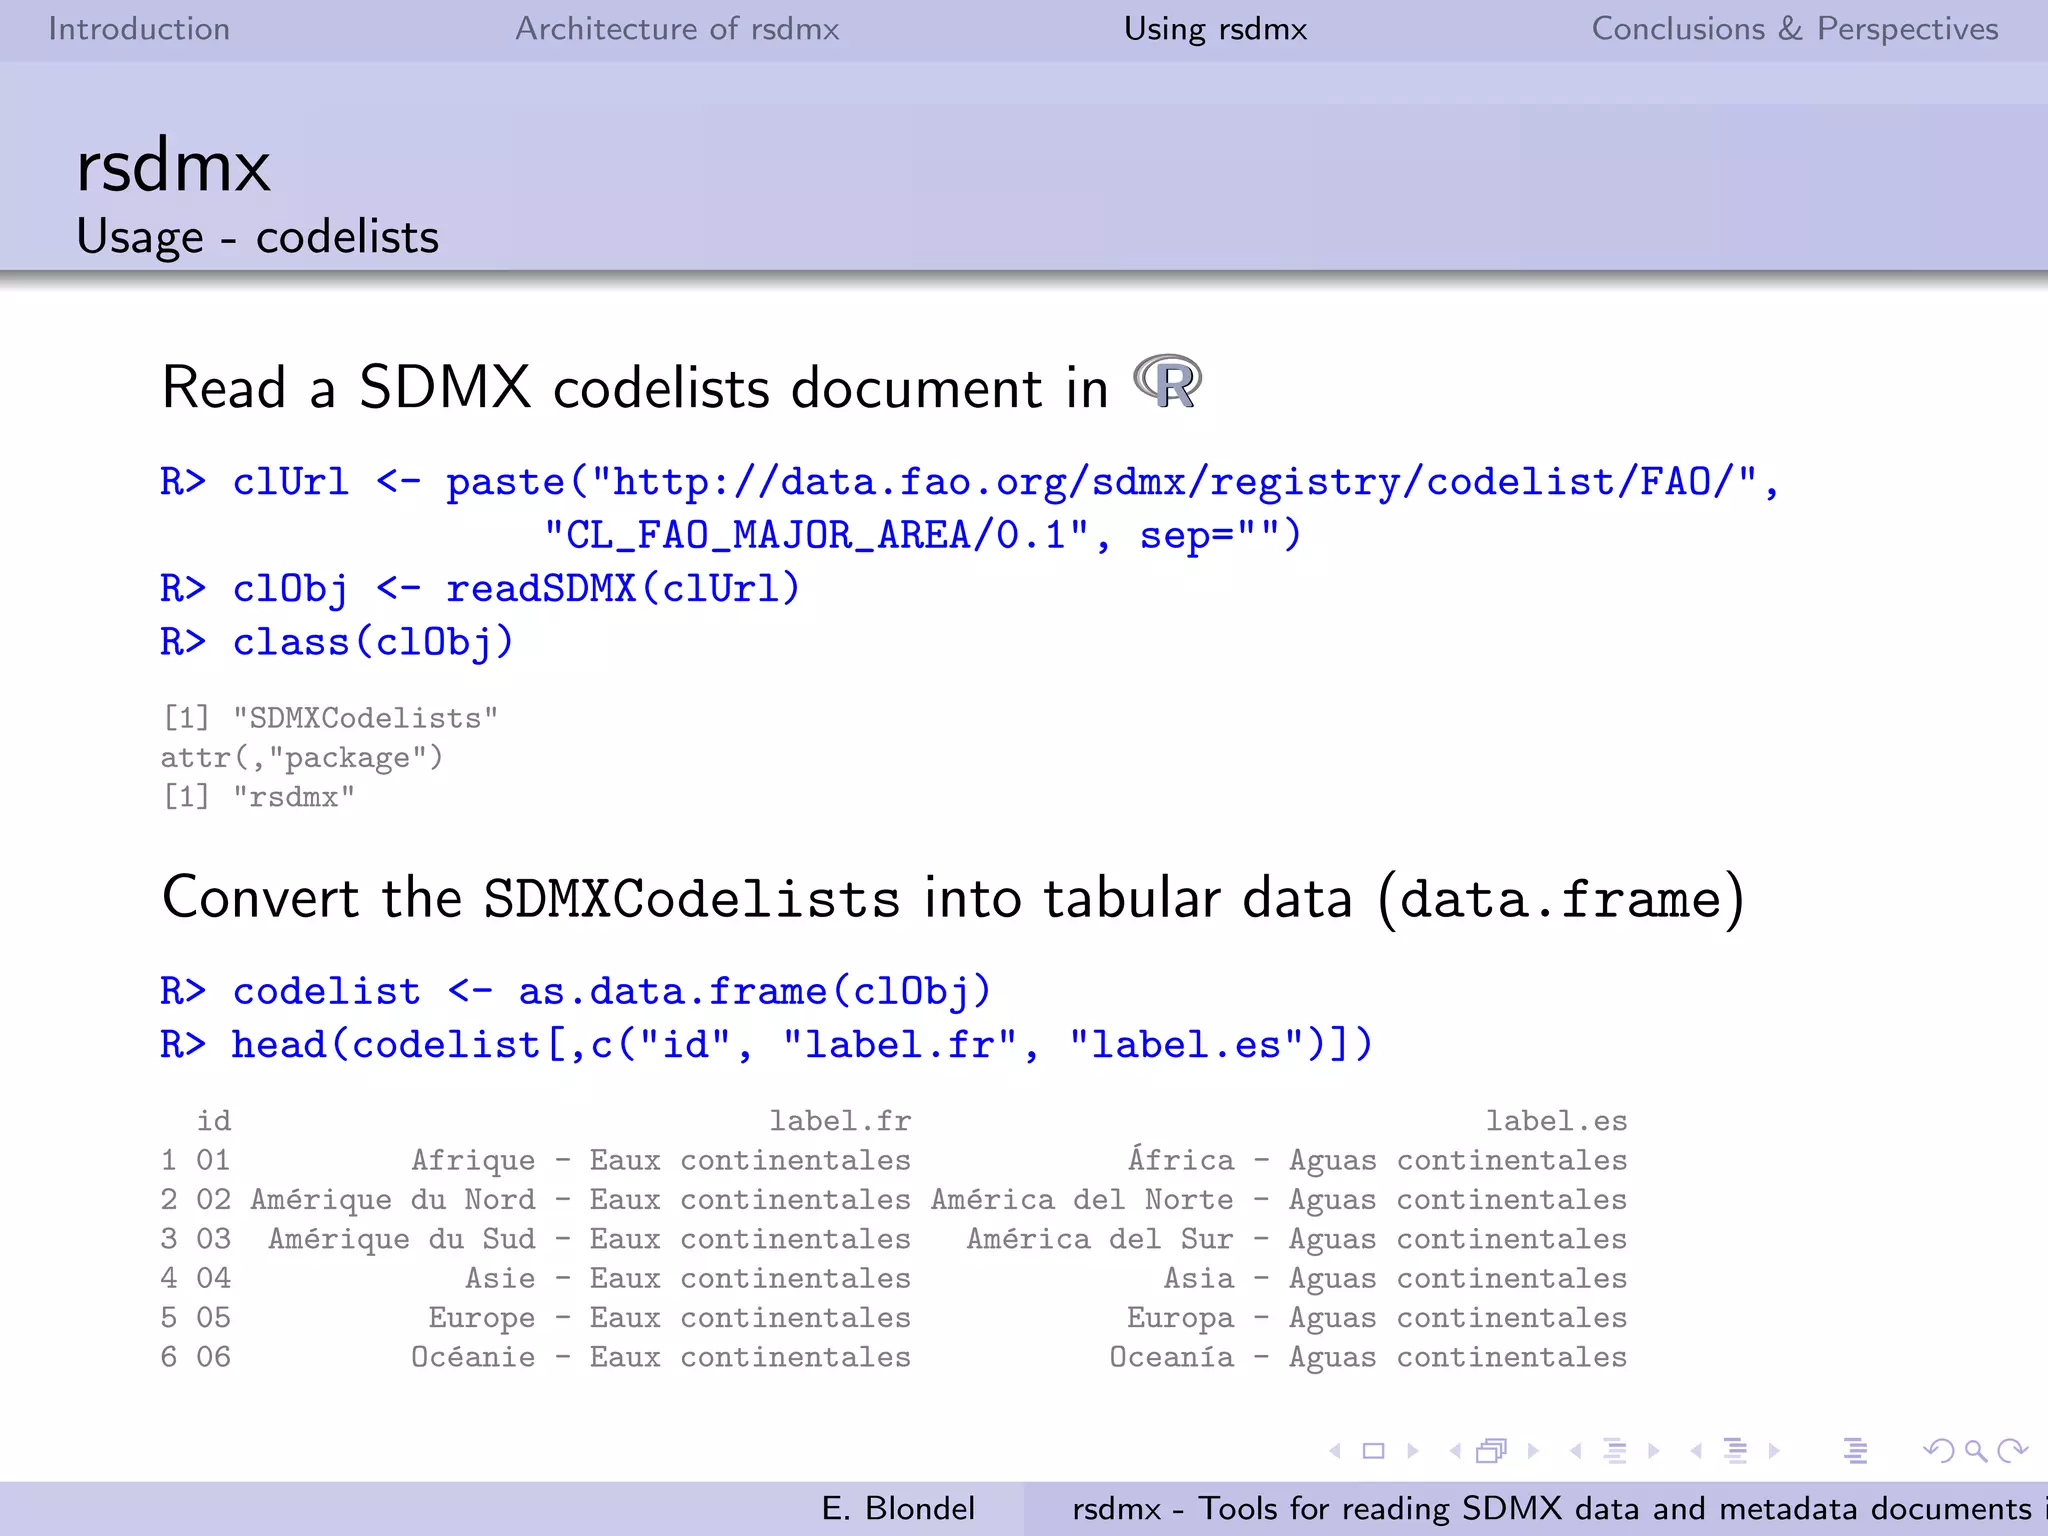Click 'Amérique du Nord - Eaux continentales' cell

point(581,1199)
